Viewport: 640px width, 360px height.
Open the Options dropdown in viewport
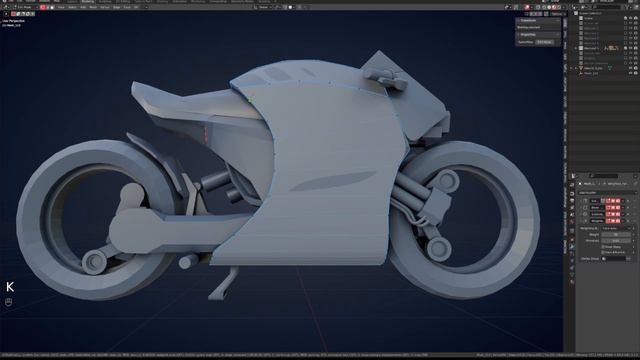point(558,14)
